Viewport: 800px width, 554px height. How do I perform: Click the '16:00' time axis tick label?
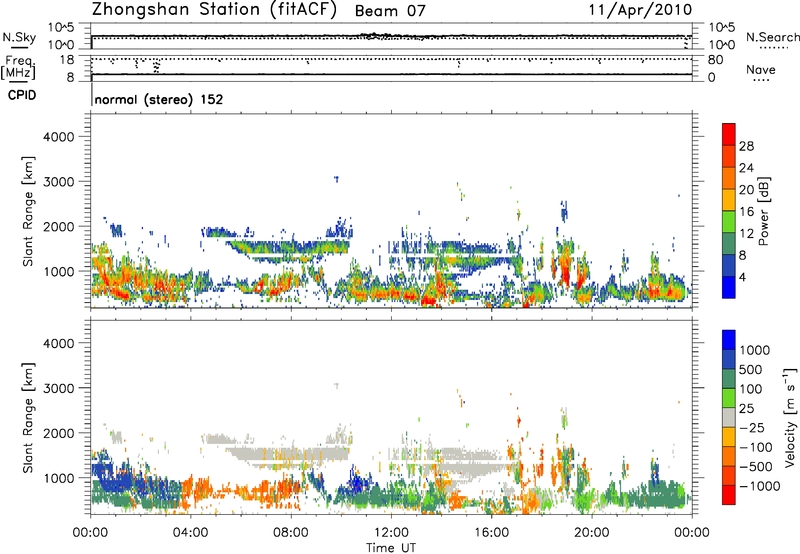[x=491, y=533]
